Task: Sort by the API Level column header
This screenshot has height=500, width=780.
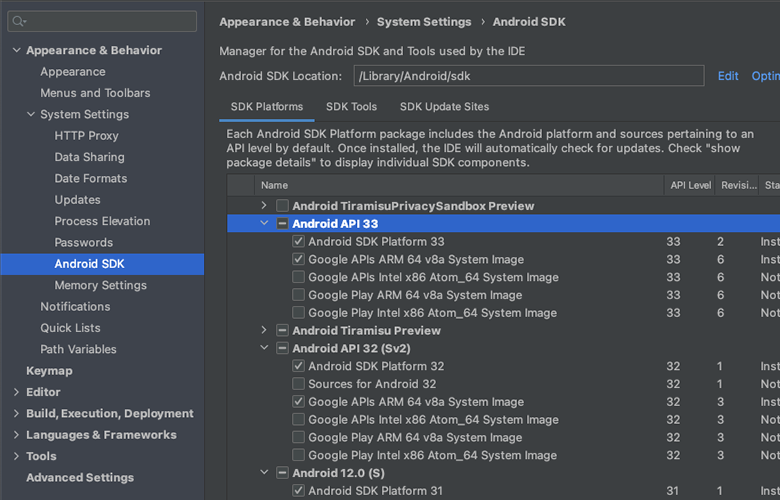Action: pos(688,185)
